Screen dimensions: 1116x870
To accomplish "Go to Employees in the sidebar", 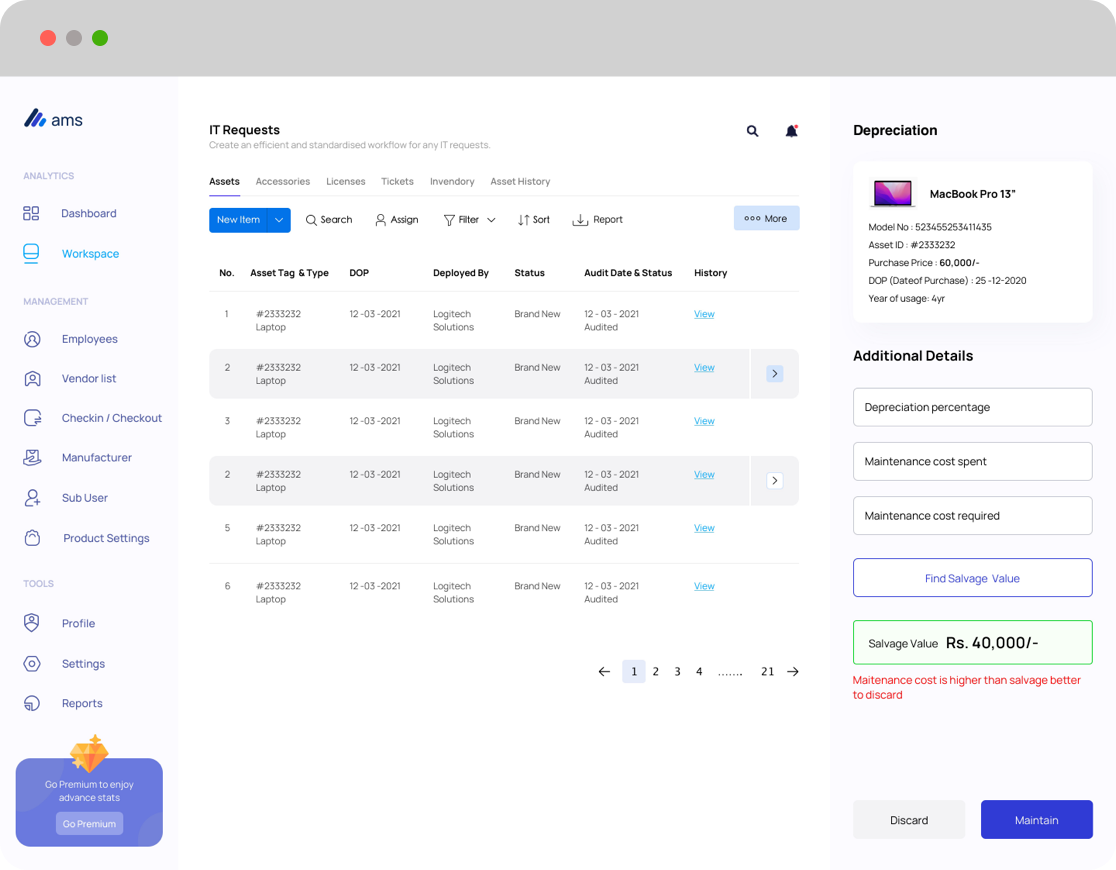I will coord(89,339).
